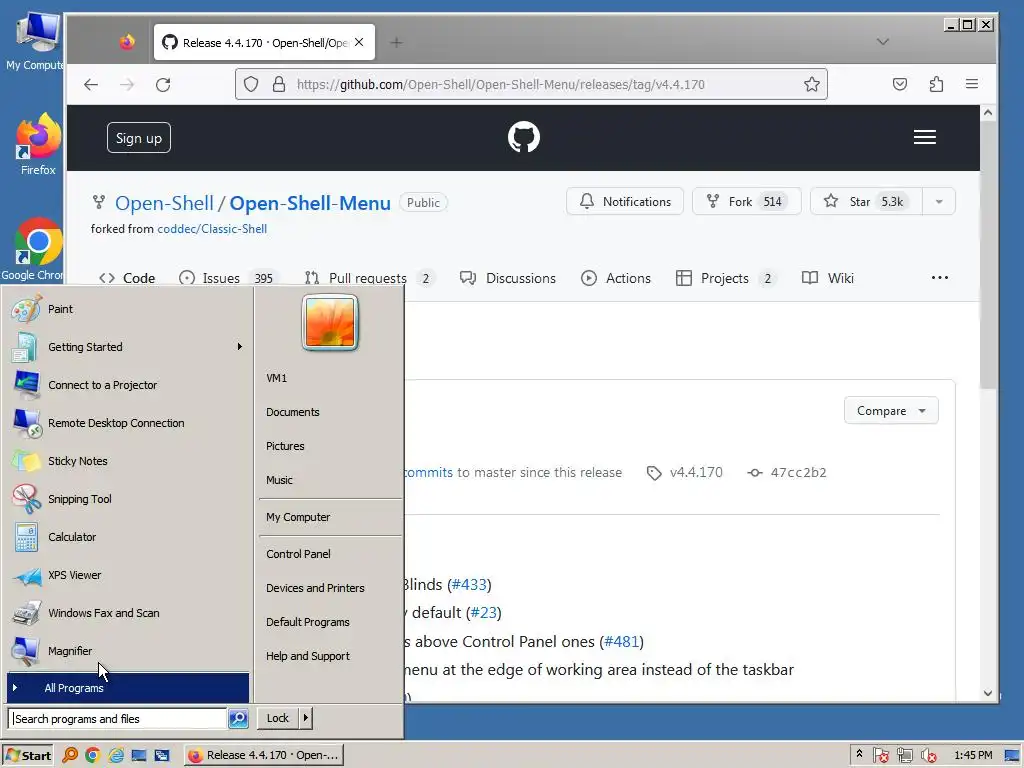Switch to the Issues tab

click(x=228, y=278)
